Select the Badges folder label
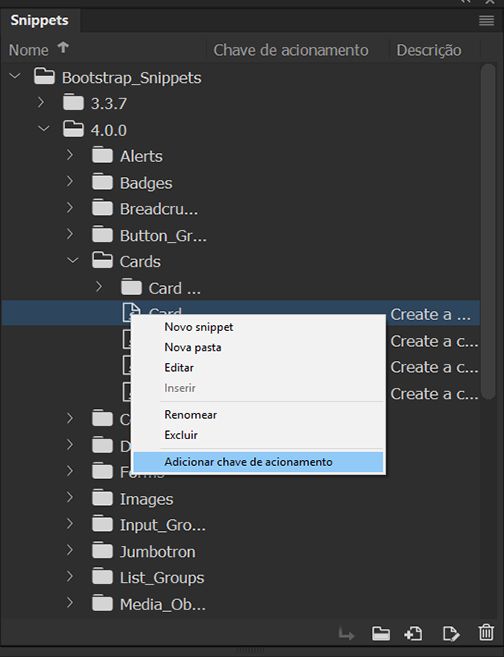The width and height of the screenshot is (504, 657). click(x=146, y=183)
